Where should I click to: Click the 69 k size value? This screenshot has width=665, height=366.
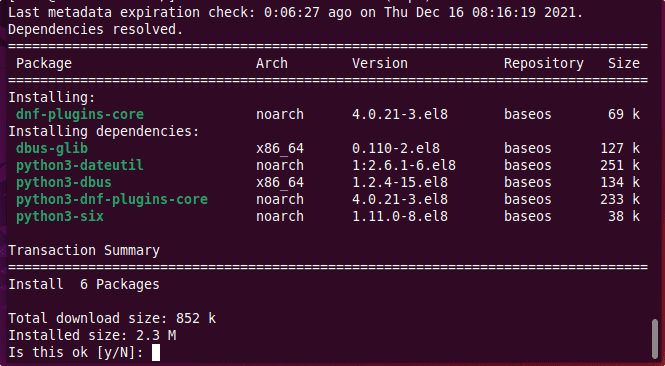tap(623, 115)
